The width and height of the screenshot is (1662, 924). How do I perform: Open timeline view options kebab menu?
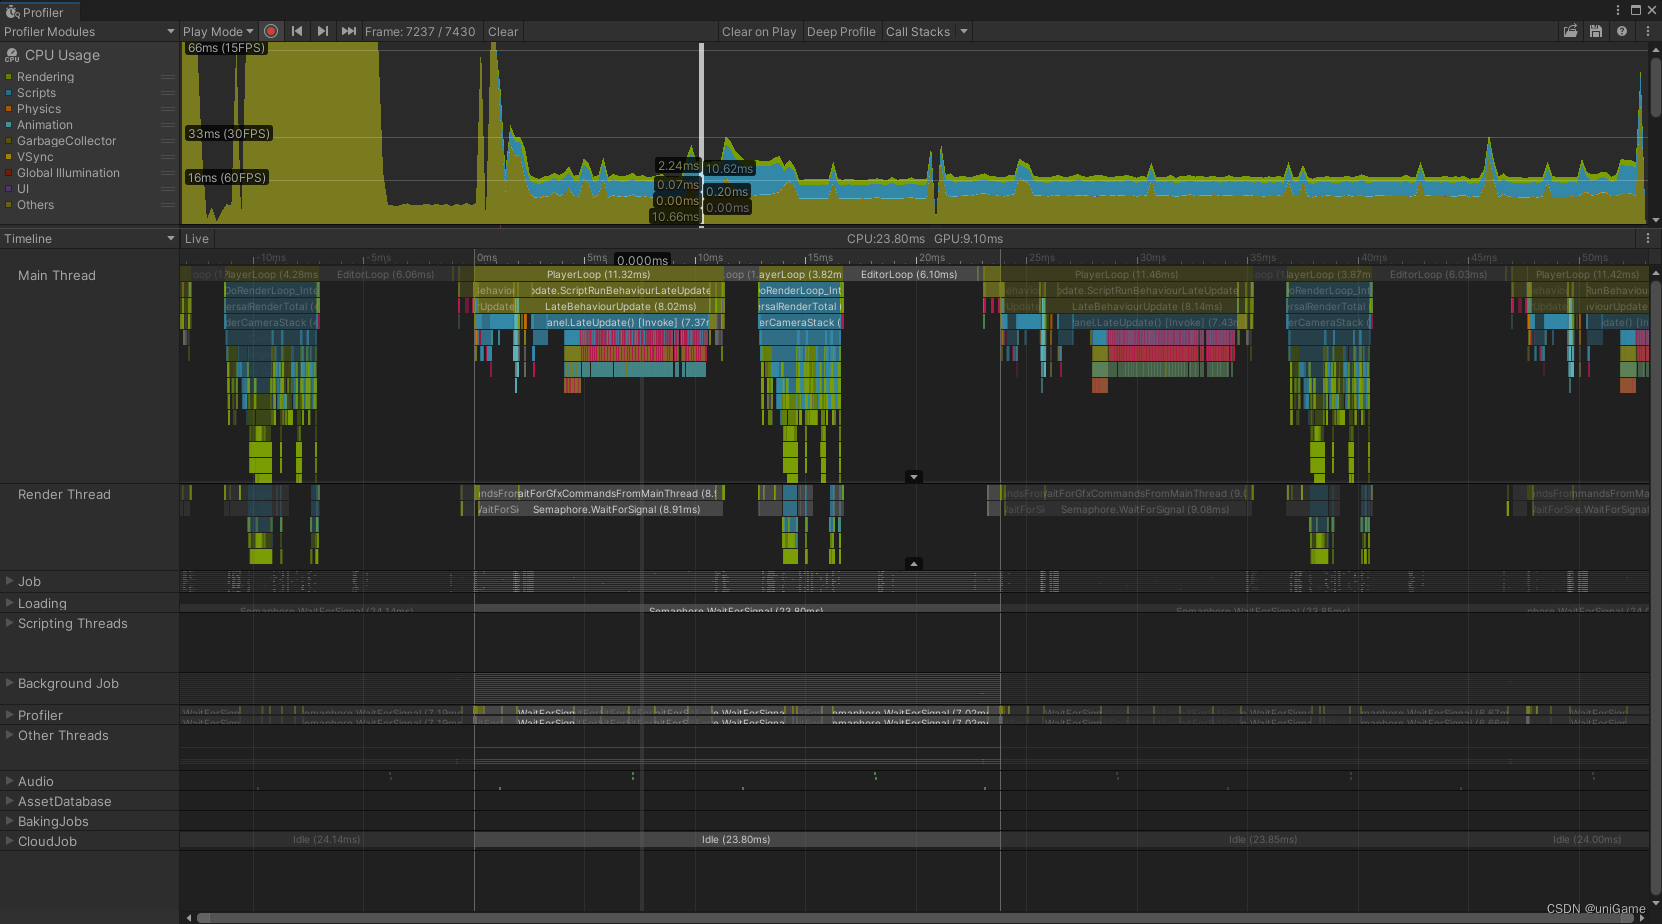1648,238
